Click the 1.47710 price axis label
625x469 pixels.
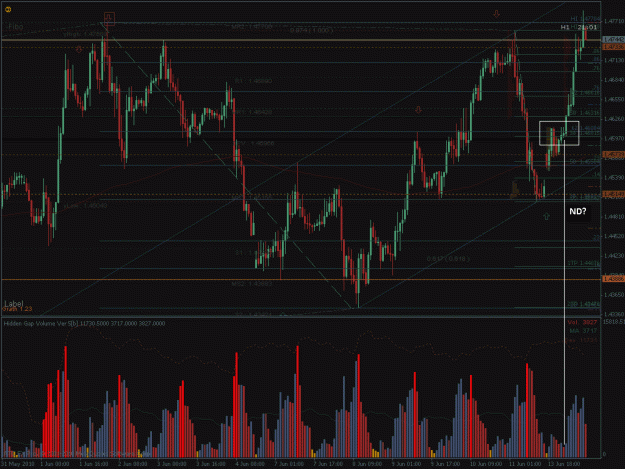pos(614,21)
